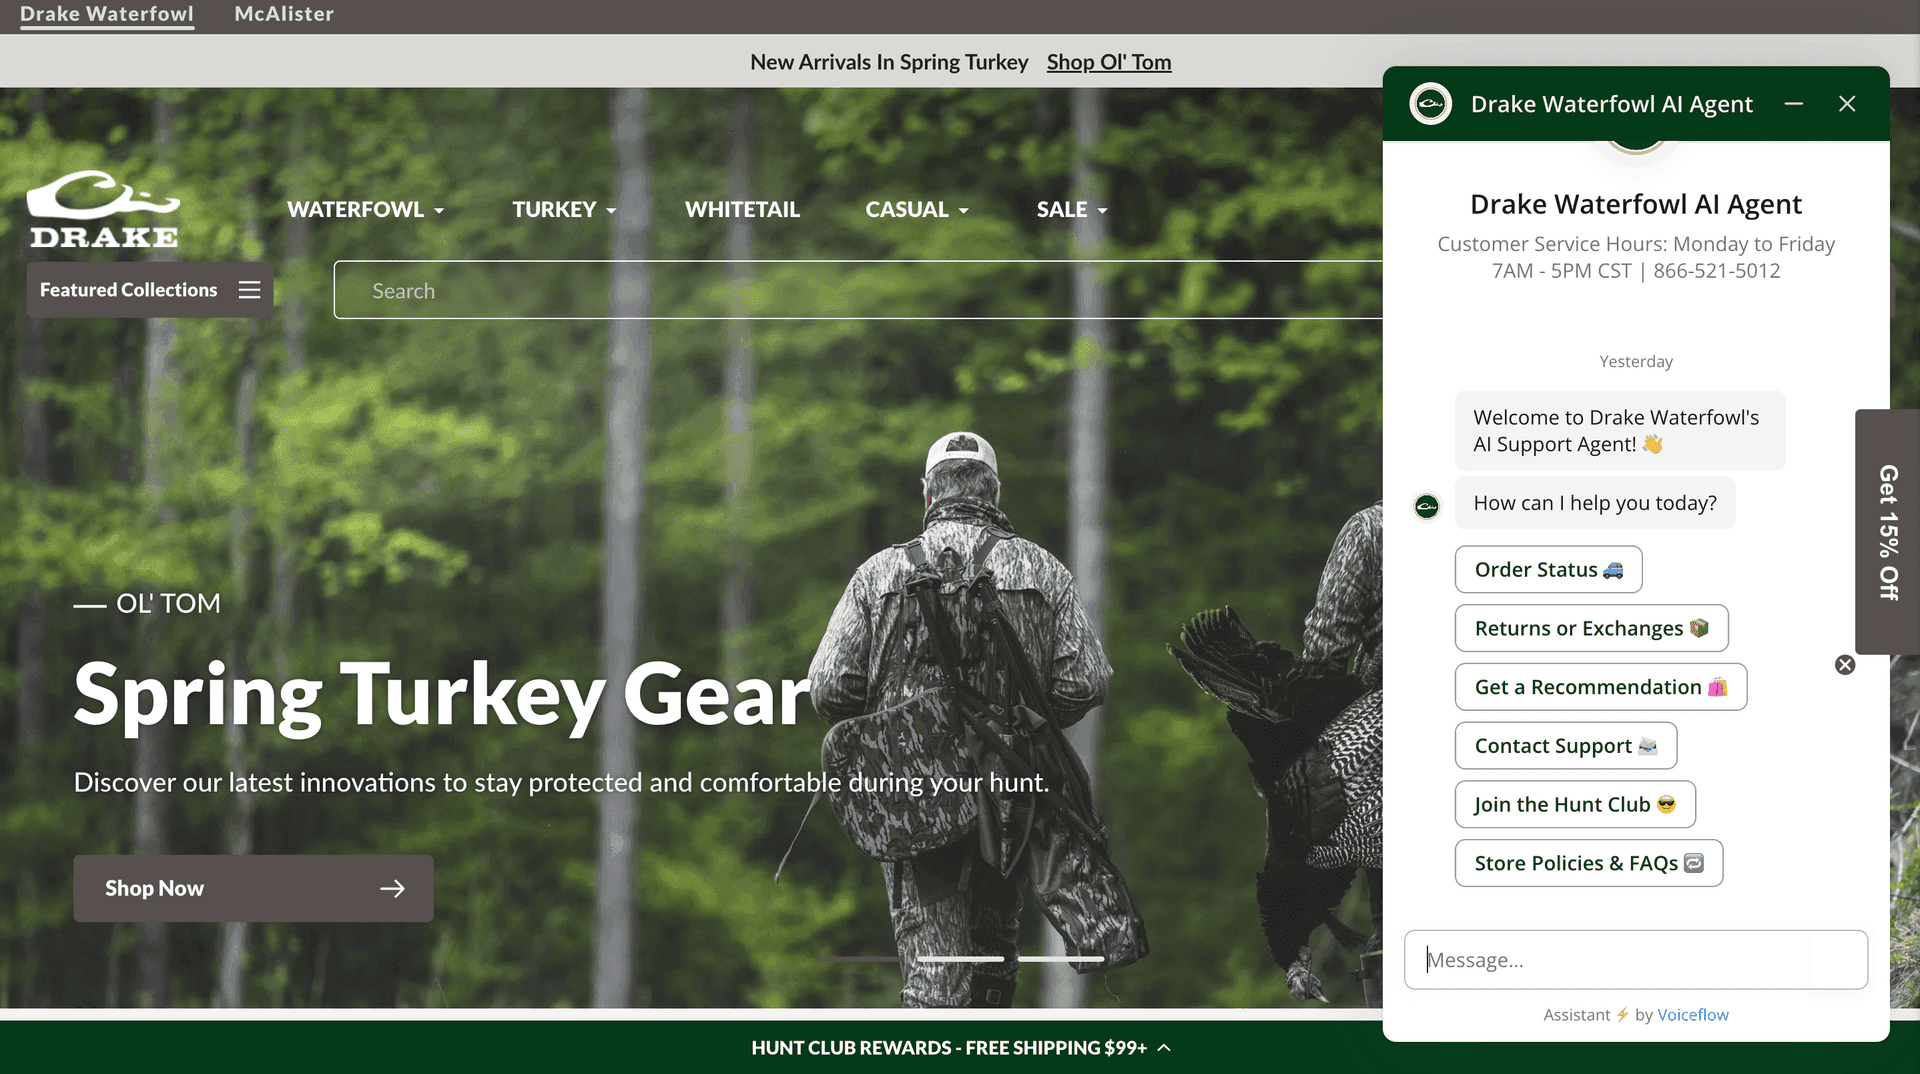Choose the Returns or Exchanges option
This screenshot has height=1074, width=1920.
(1591, 628)
